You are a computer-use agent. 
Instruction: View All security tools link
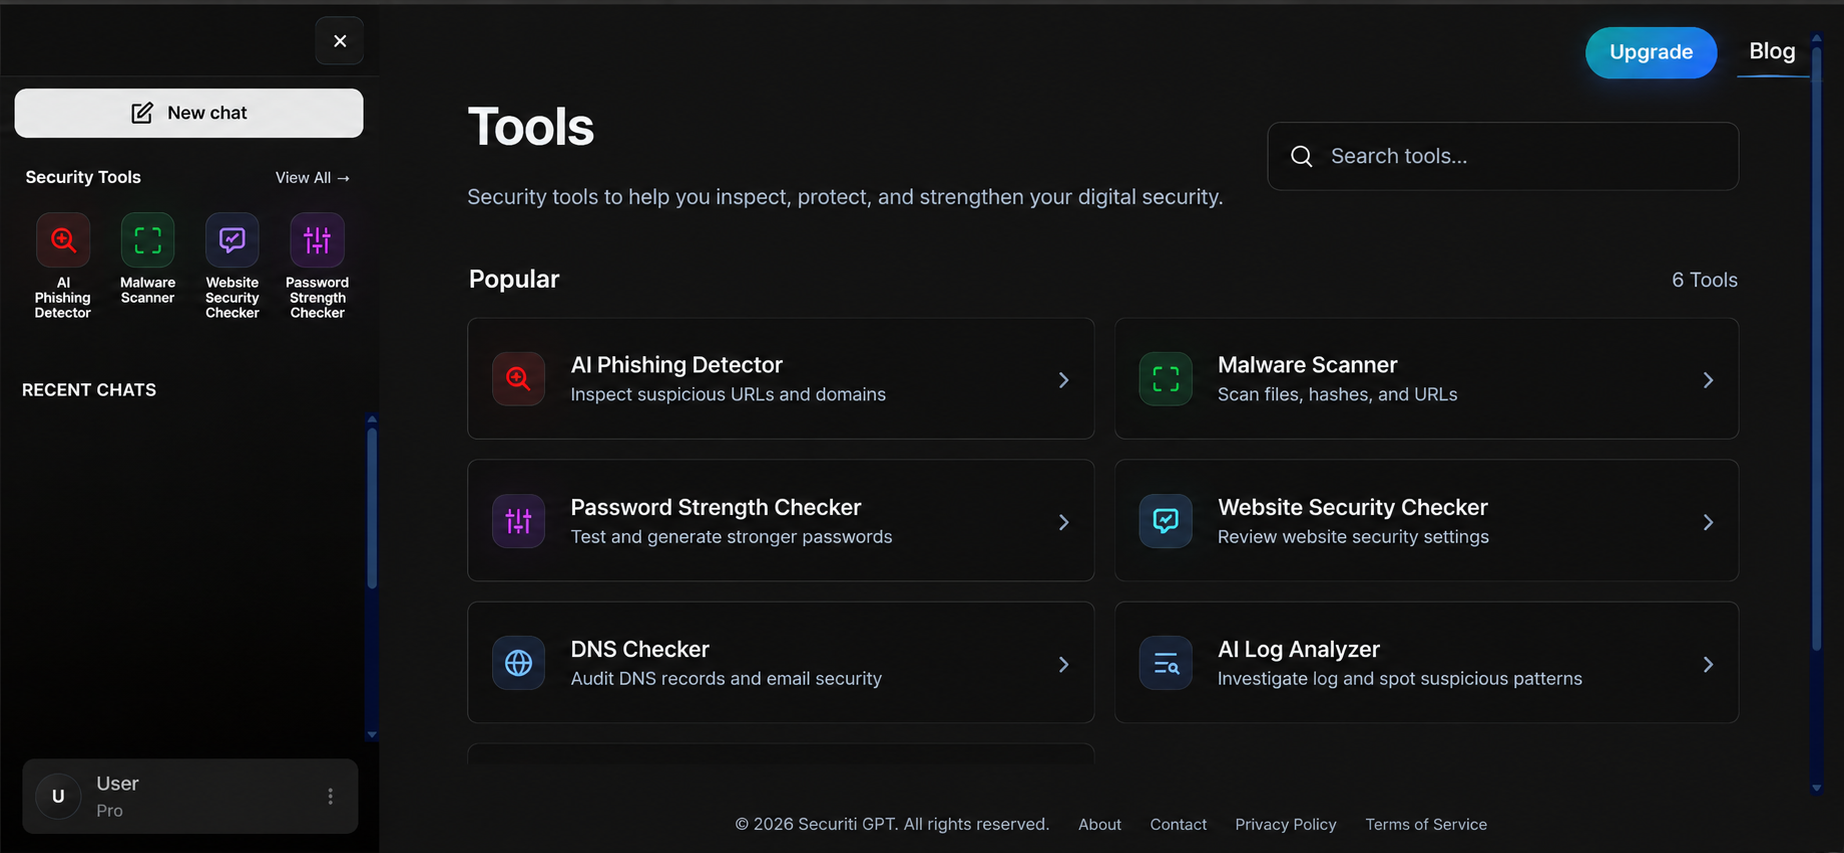(x=313, y=178)
